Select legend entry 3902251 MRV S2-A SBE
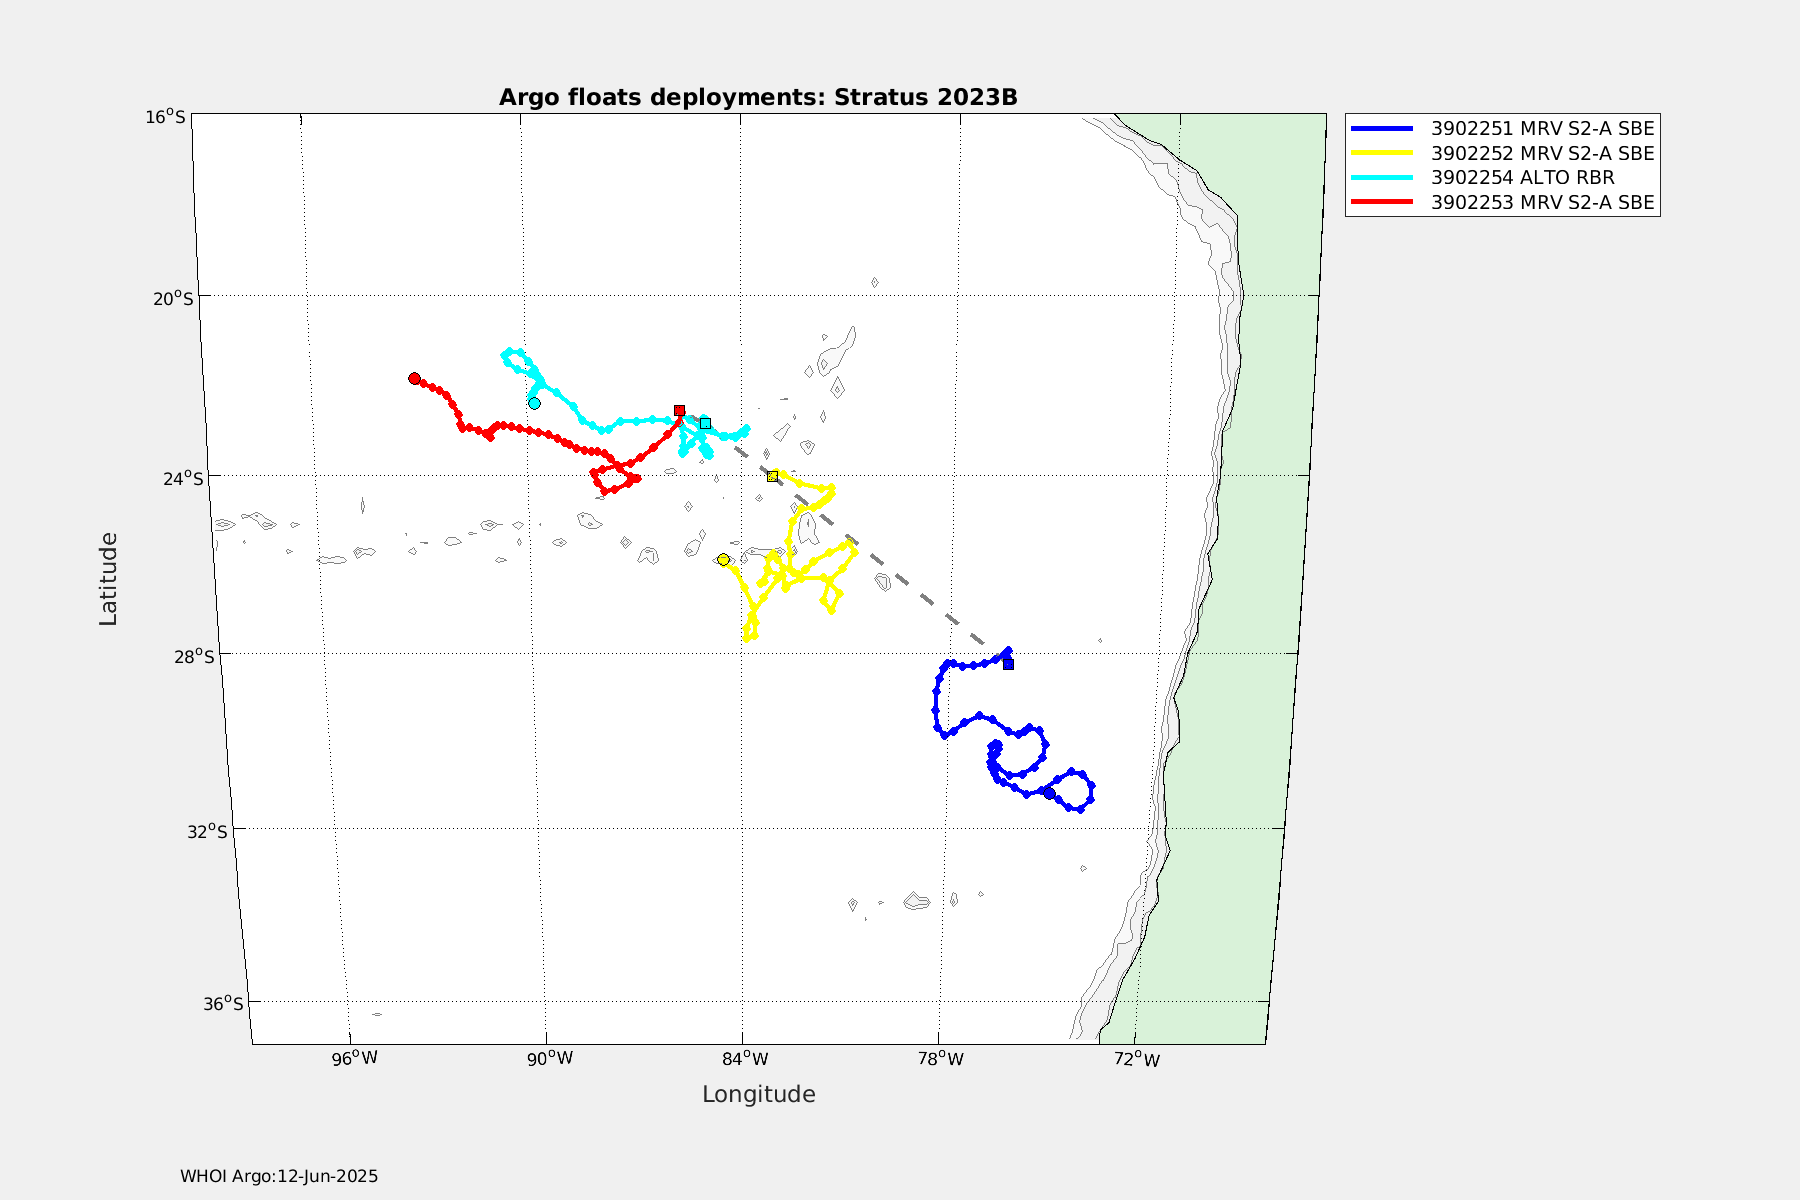The height and width of the screenshot is (1200, 1800). pos(1502,128)
